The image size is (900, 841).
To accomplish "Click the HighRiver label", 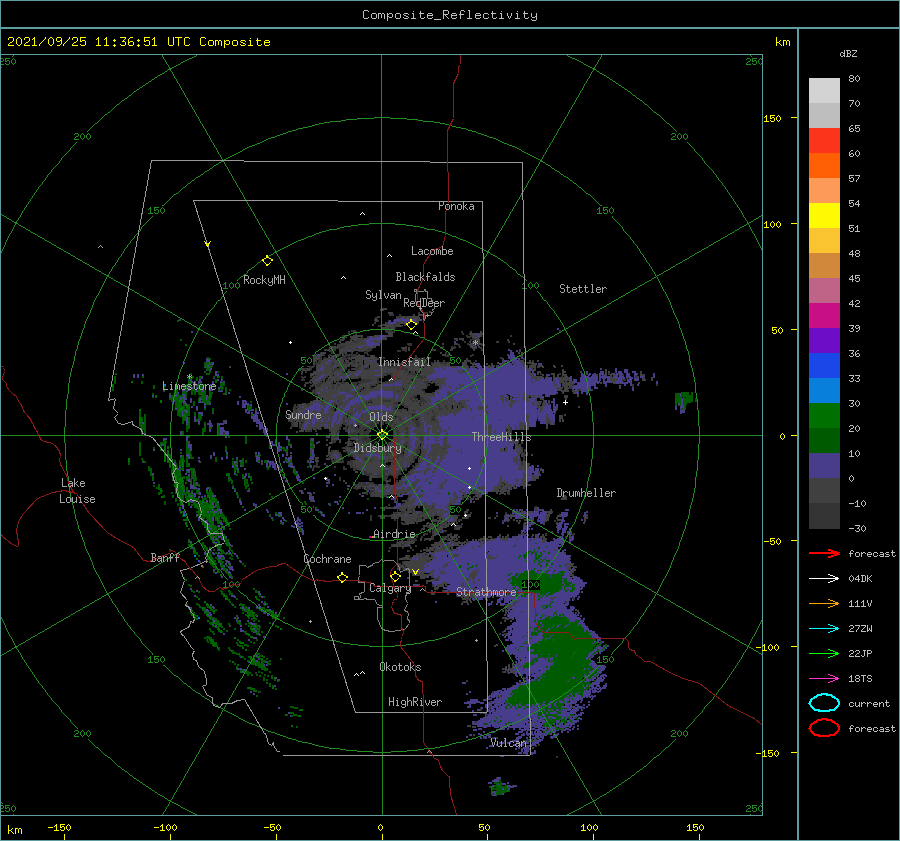I will click(x=414, y=702).
